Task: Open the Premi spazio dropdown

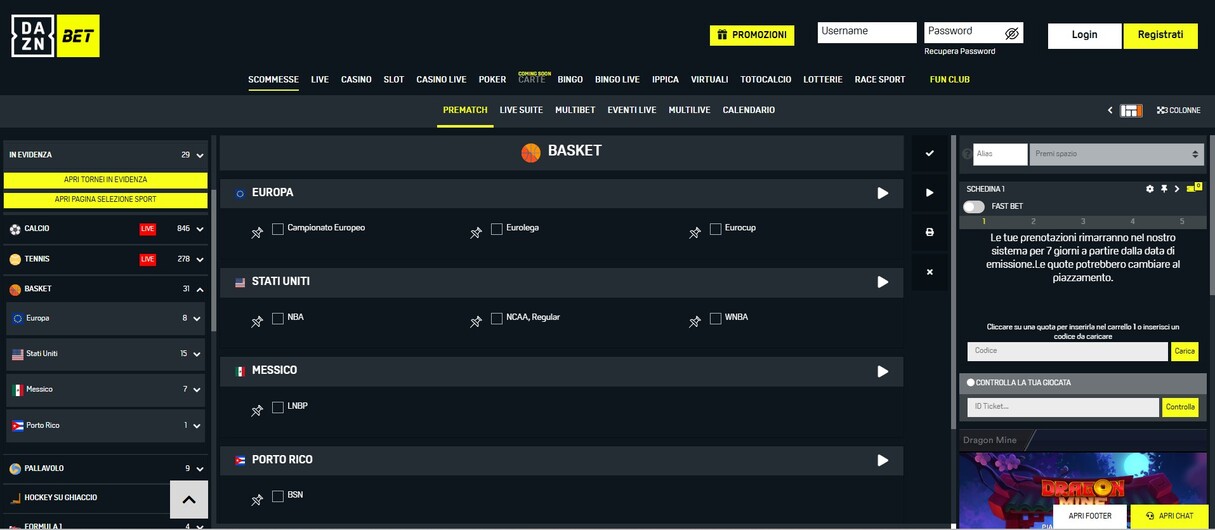Action: coord(1116,154)
